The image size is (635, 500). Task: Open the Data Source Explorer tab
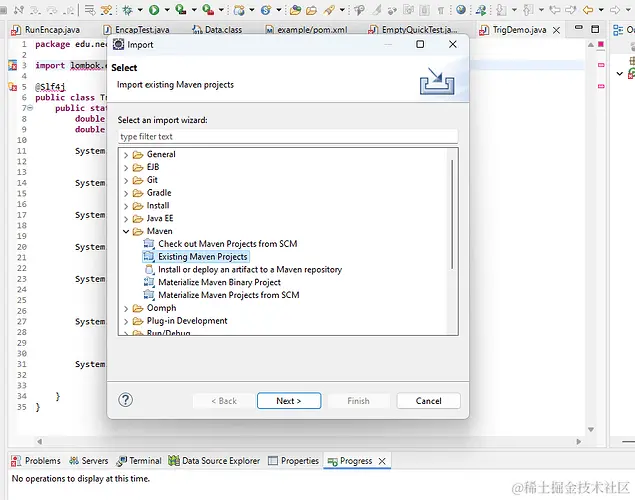coord(214,461)
